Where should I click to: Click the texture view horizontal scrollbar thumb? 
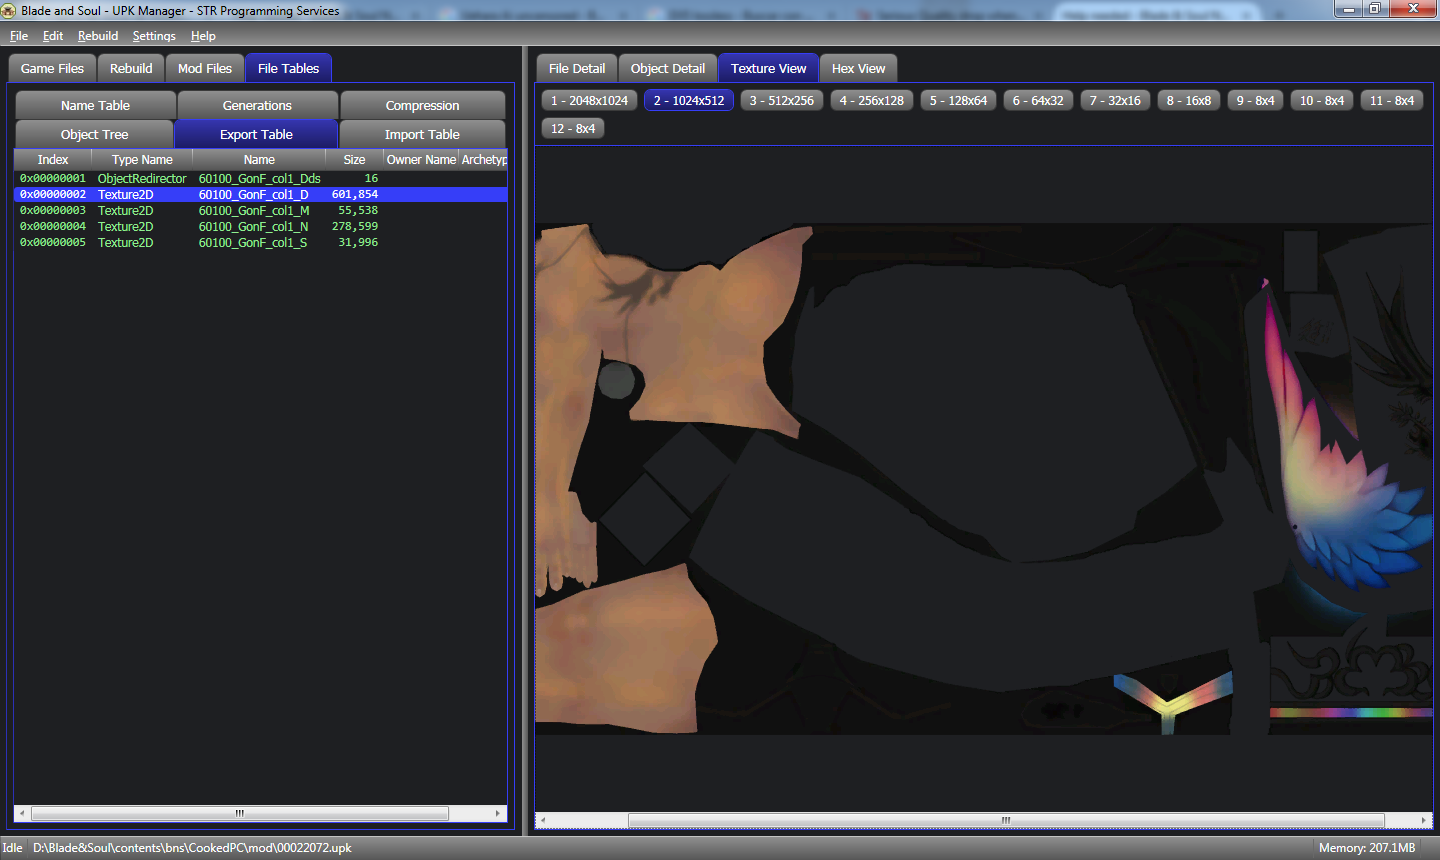1005,820
